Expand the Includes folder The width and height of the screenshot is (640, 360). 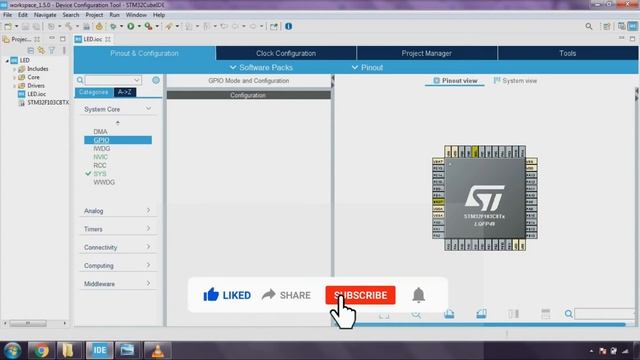15,69
